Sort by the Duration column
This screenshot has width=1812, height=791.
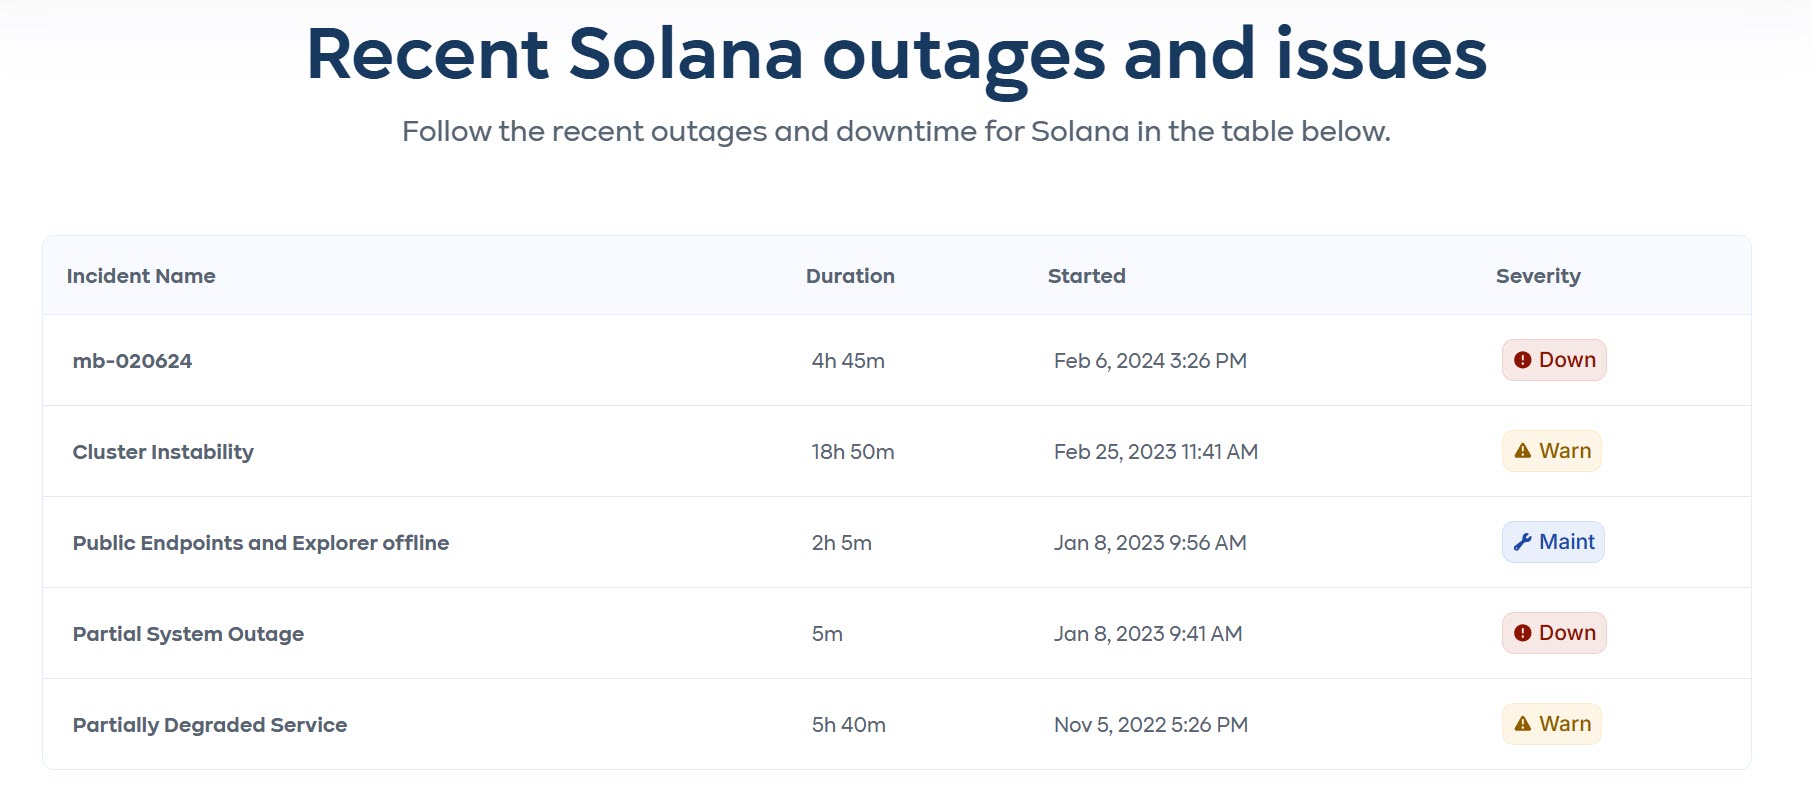850,275
